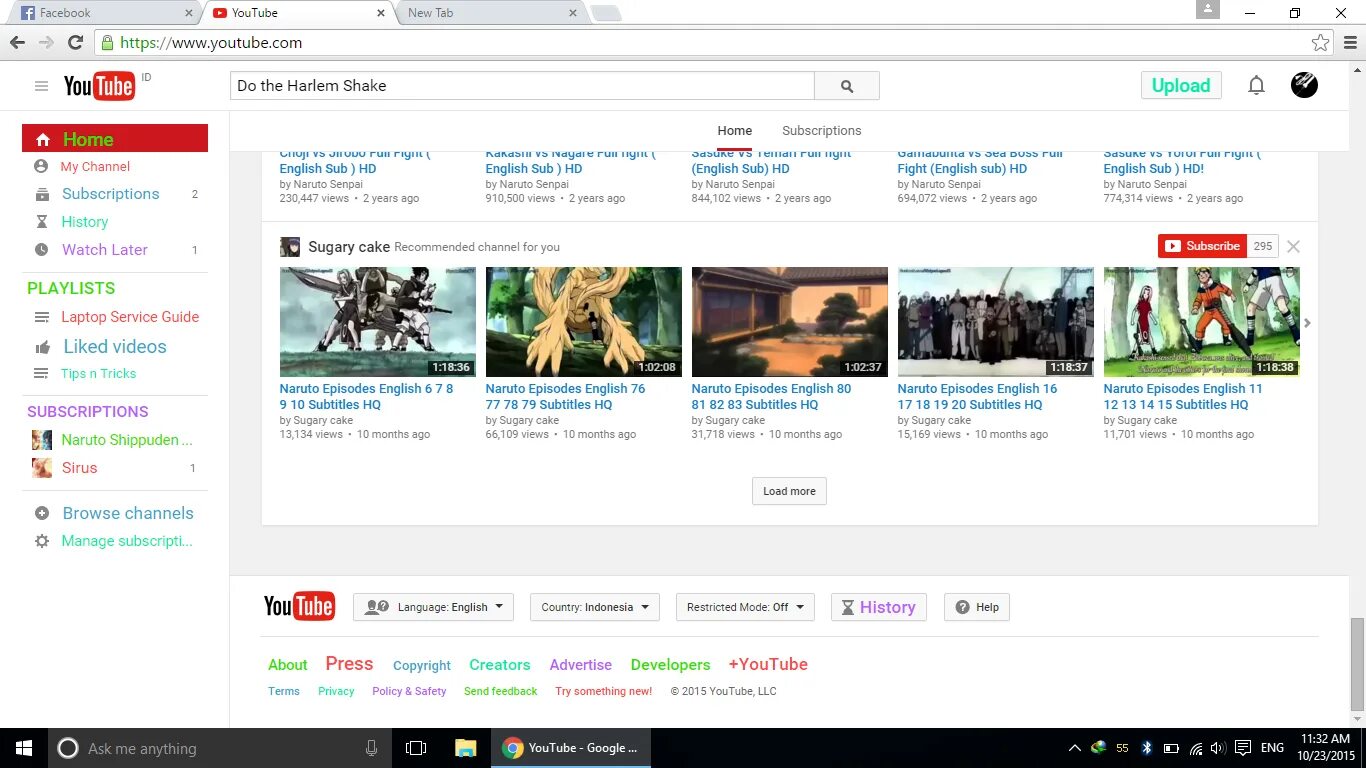This screenshot has width=1366, height=768.
Task: Show hidden system tray icons chevron
Action: [1075, 748]
